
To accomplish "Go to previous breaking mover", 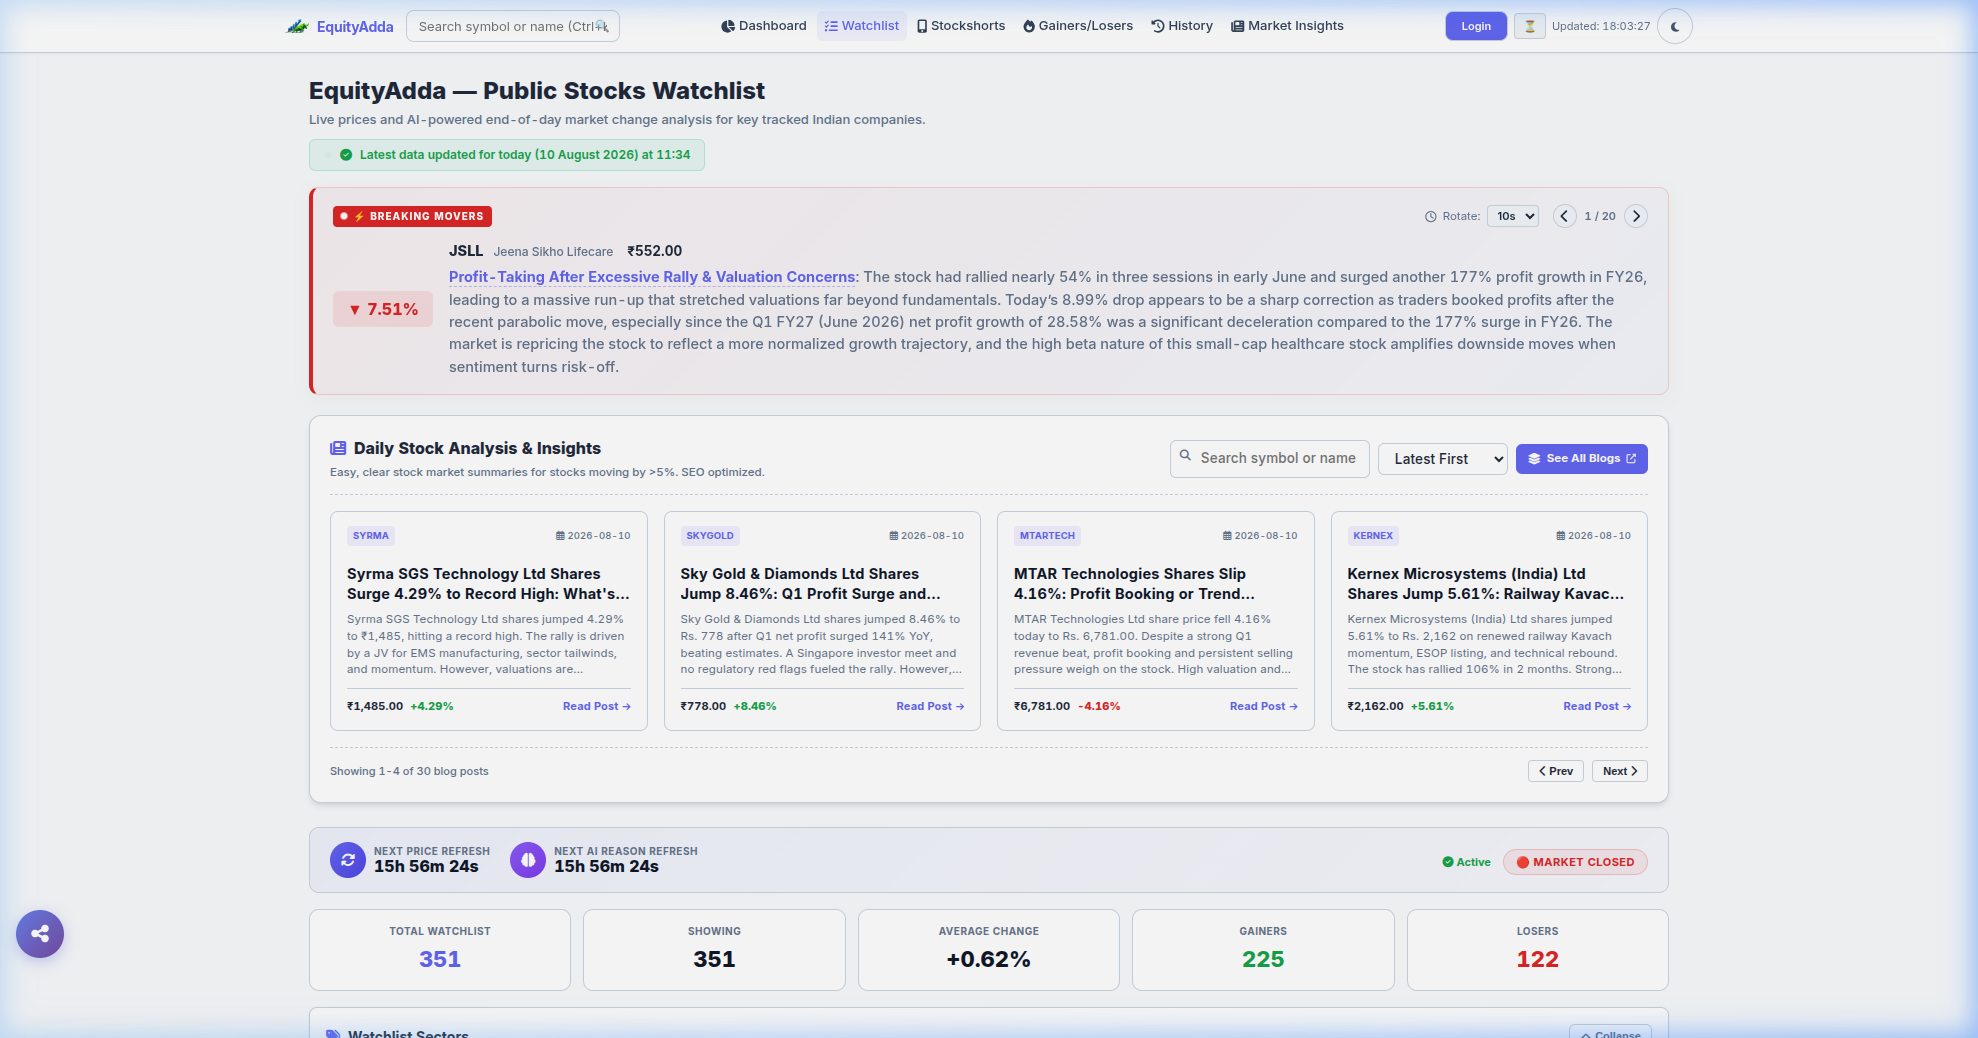I will point(1564,216).
